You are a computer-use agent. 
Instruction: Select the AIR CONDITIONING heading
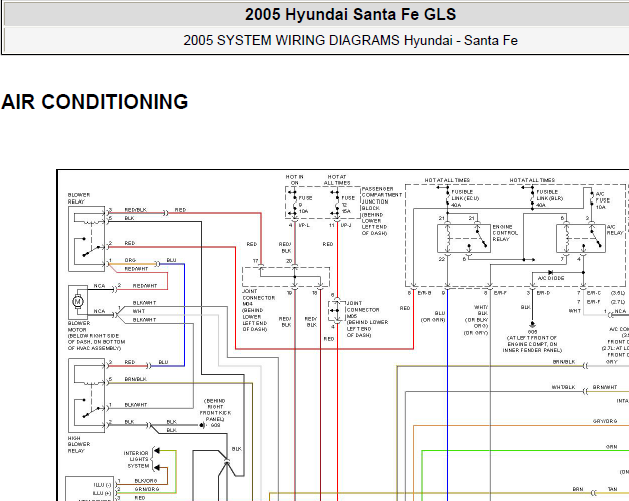click(x=95, y=102)
